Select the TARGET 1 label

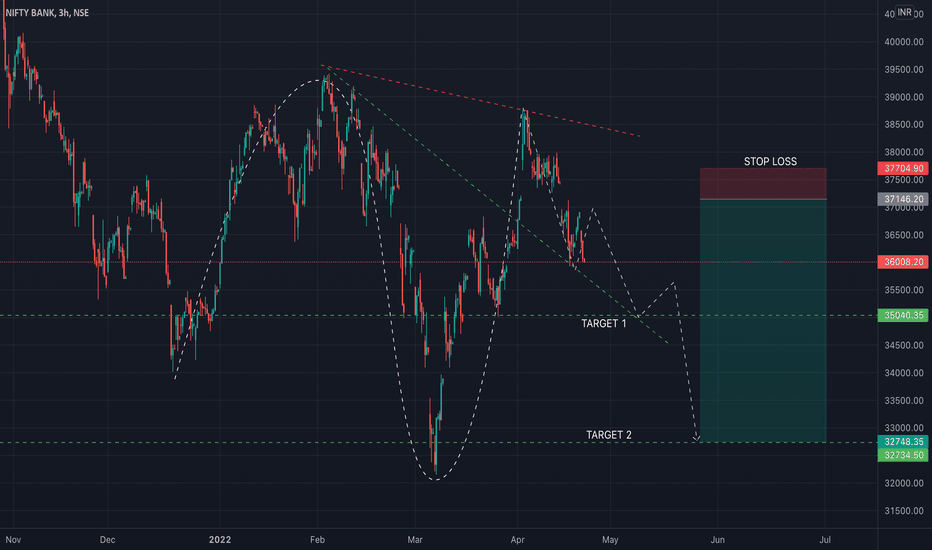pyautogui.click(x=603, y=323)
